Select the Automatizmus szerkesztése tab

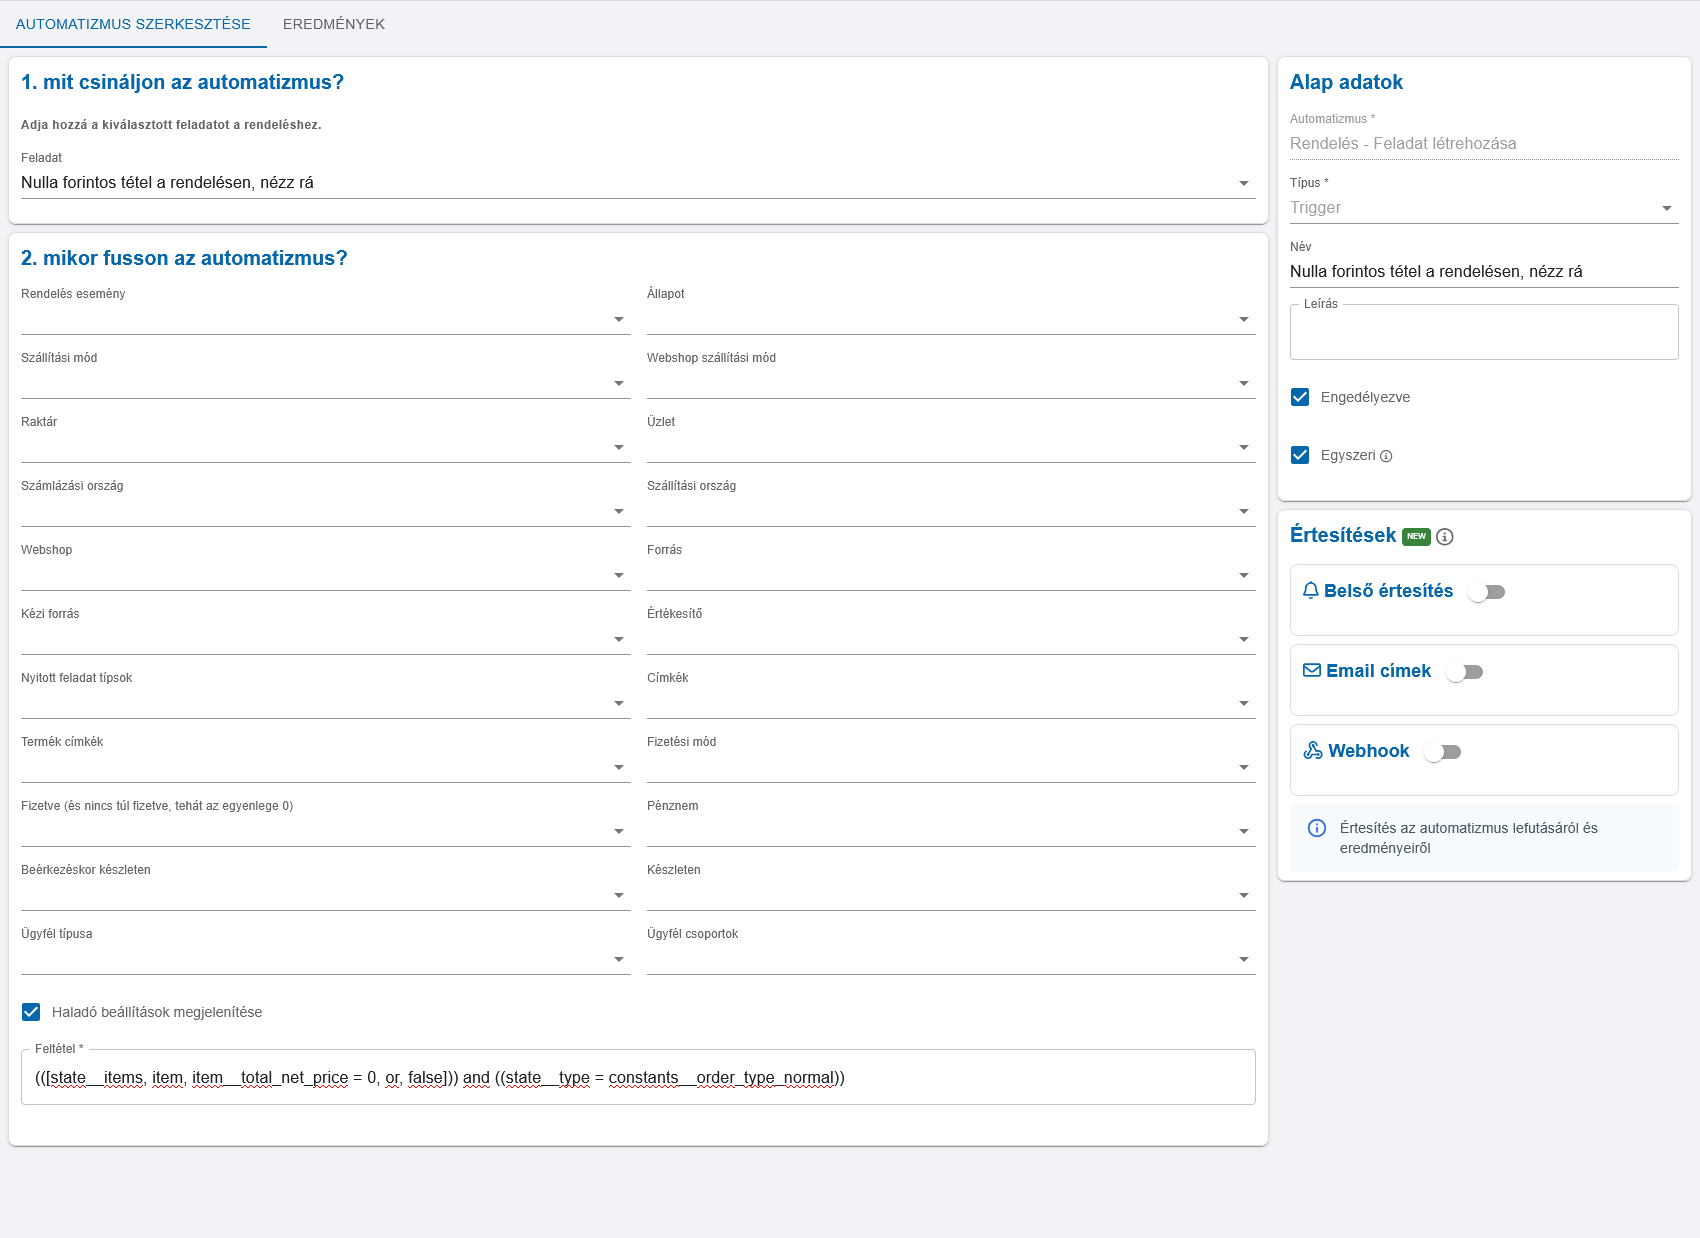tap(133, 24)
